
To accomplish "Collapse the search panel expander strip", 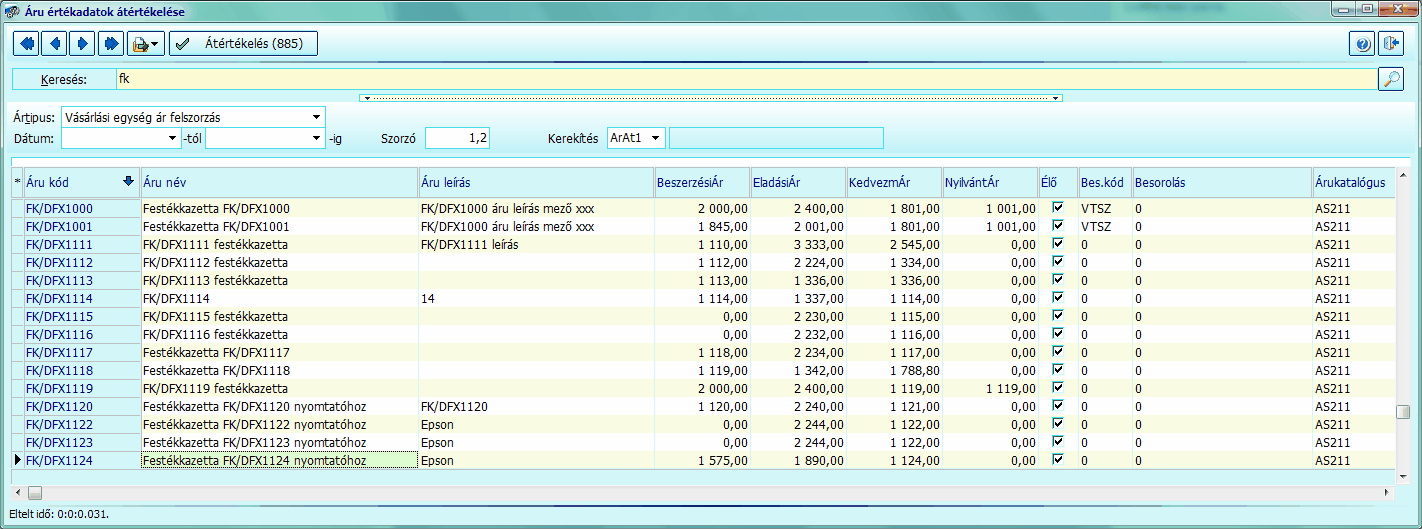I will pyautogui.click(x=710, y=98).
